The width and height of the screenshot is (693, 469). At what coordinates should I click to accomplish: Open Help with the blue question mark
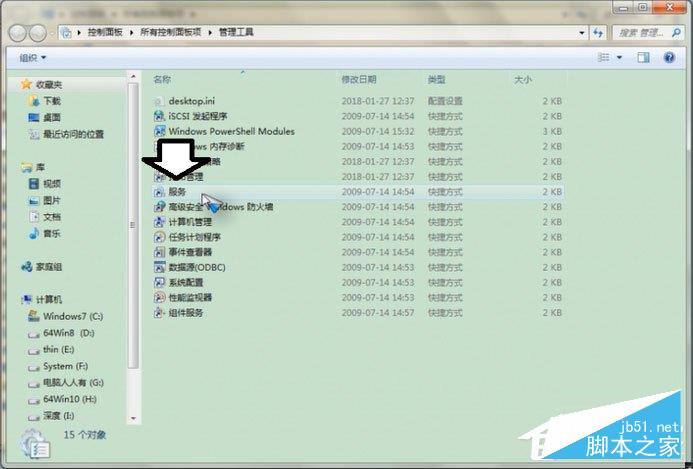coord(669,57)
